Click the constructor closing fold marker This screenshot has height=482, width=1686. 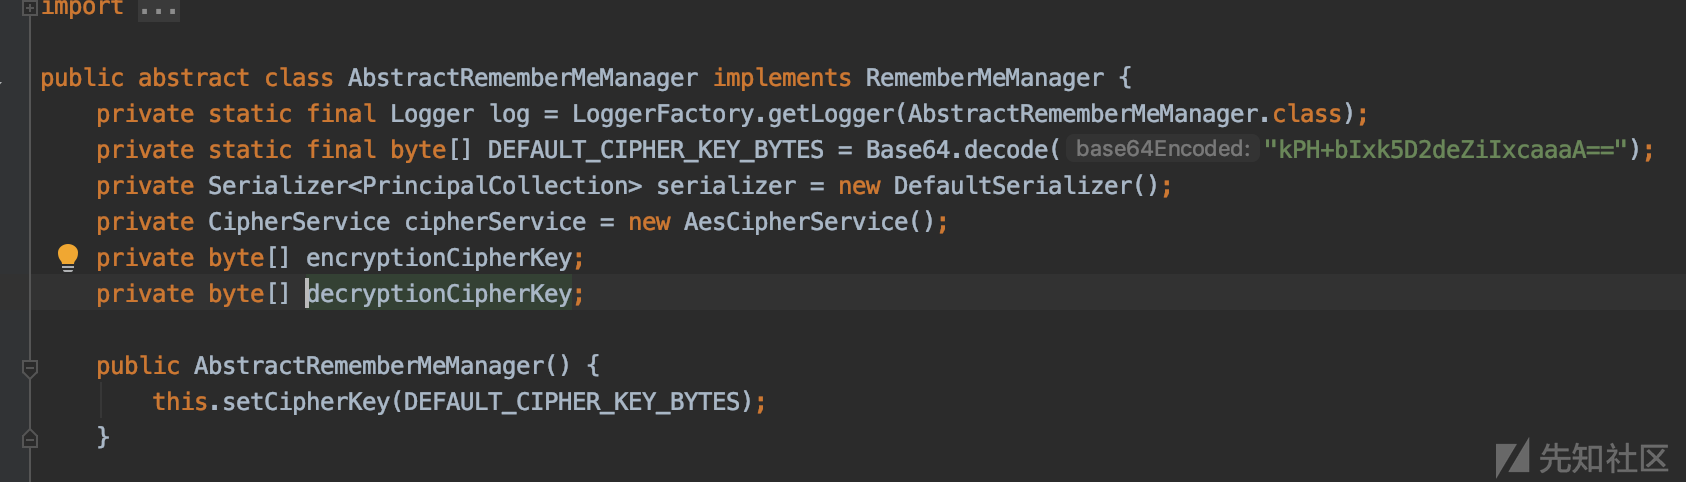coord(30,438)
